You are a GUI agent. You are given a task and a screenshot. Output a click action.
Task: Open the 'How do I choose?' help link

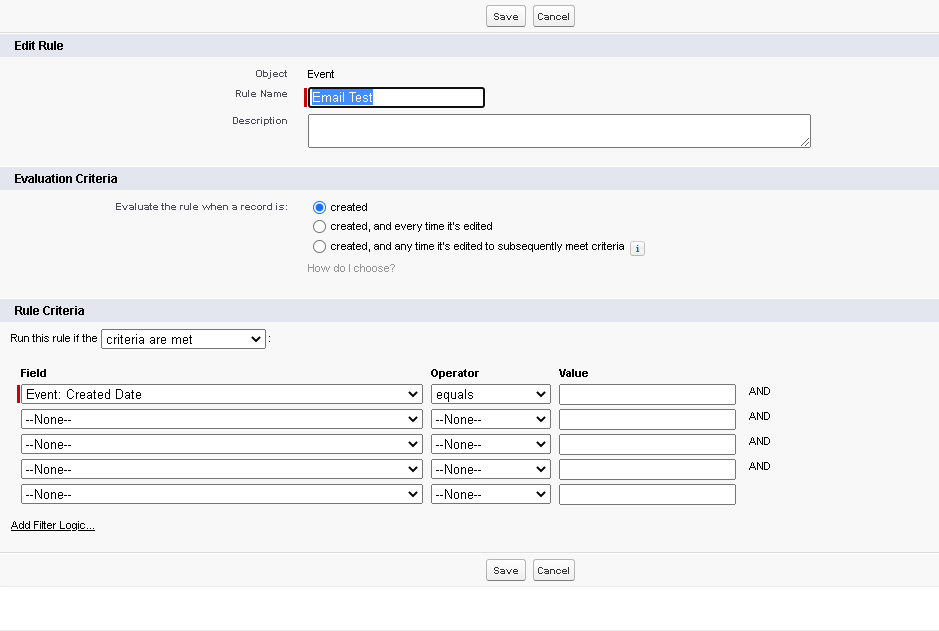(351, 268)
